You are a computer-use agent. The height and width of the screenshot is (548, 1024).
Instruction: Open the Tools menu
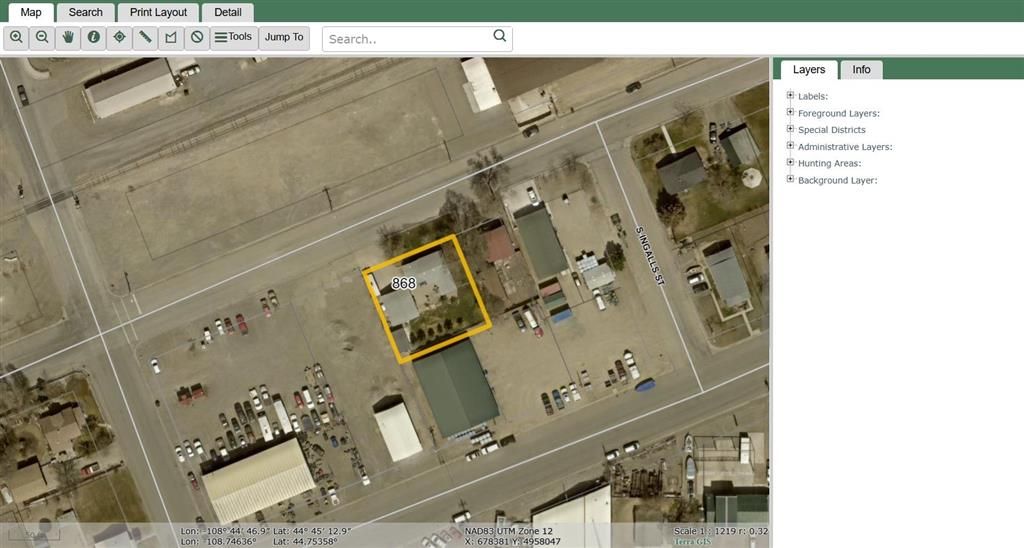234,37
